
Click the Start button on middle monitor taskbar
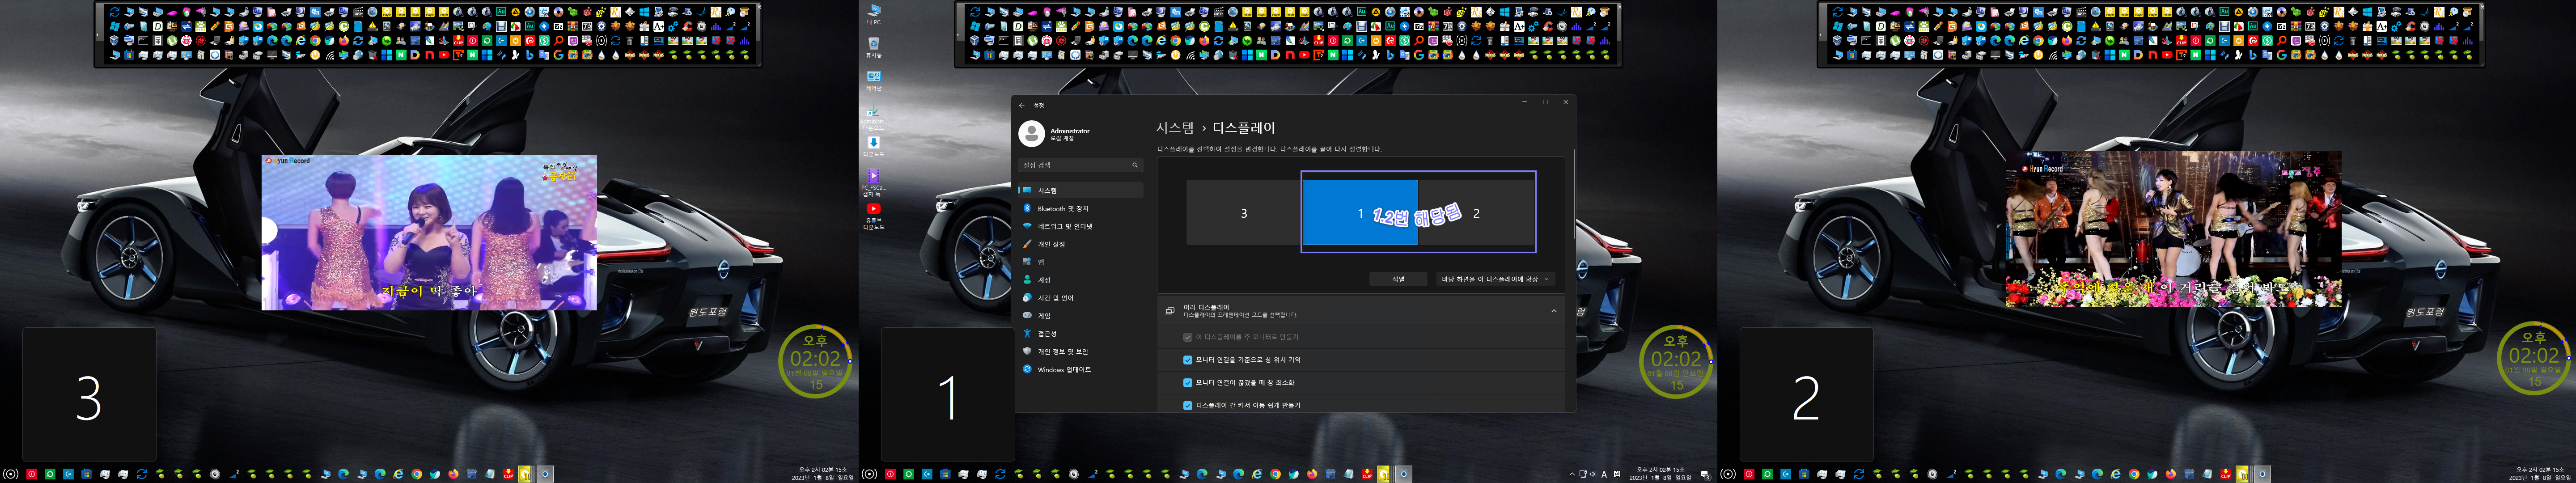(x=870, y=474)
